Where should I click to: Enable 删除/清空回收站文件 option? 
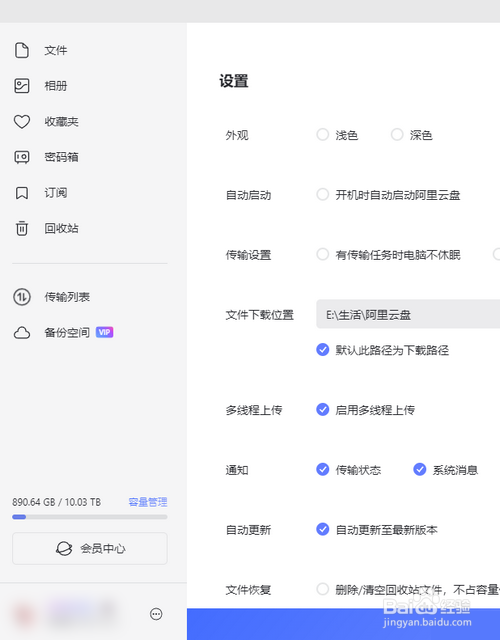tap(322, 589)
